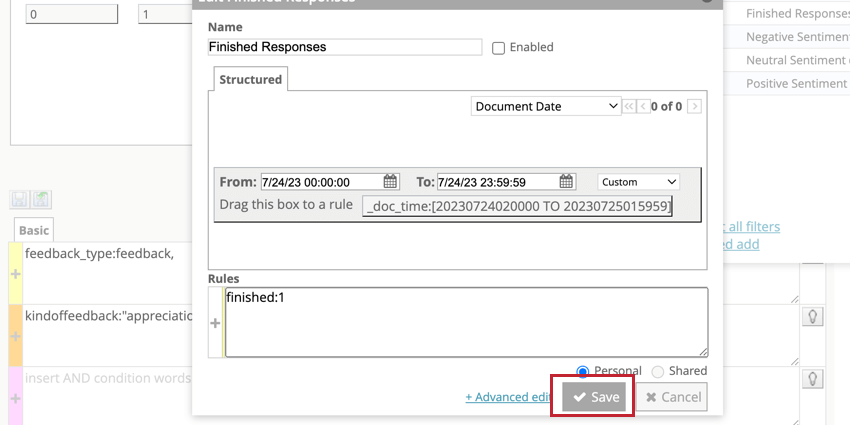The width and height of the screenshot is (850, 425).
Task: Open the Advanced editor link
Action: click(x=508, y=397)
